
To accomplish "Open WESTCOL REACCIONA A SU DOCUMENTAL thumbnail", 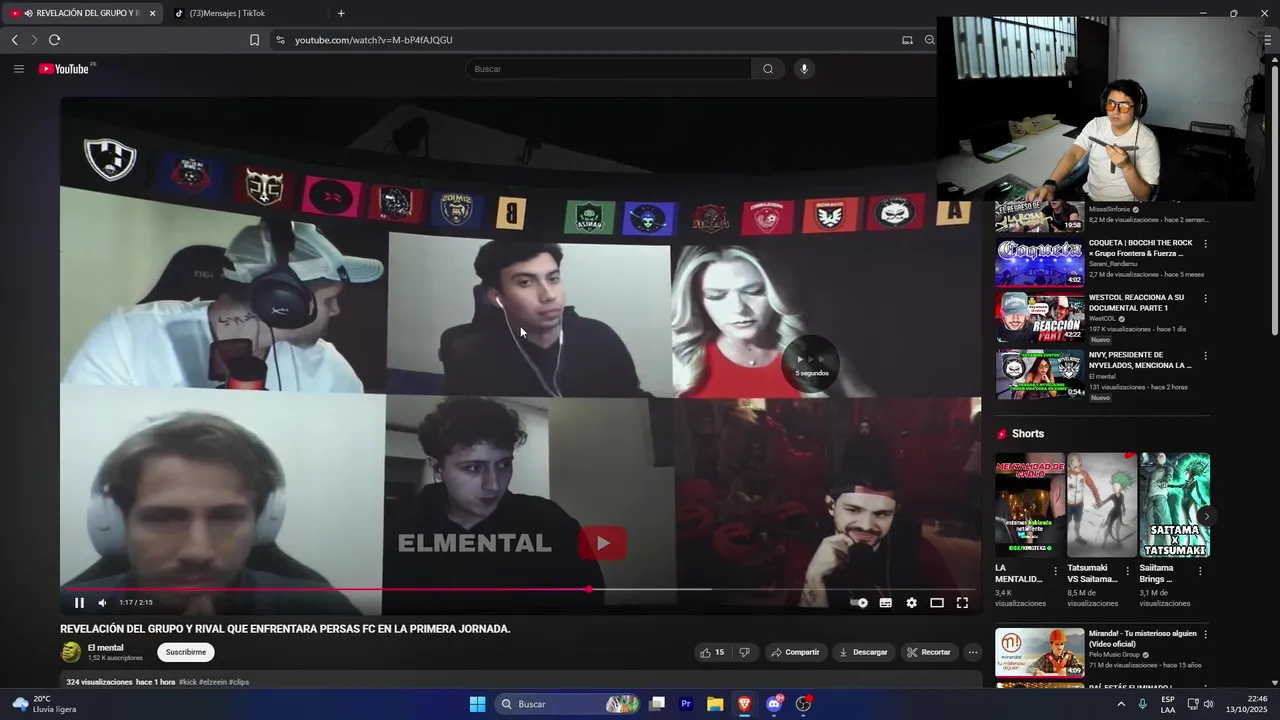I will click(x=1039, y=318).
